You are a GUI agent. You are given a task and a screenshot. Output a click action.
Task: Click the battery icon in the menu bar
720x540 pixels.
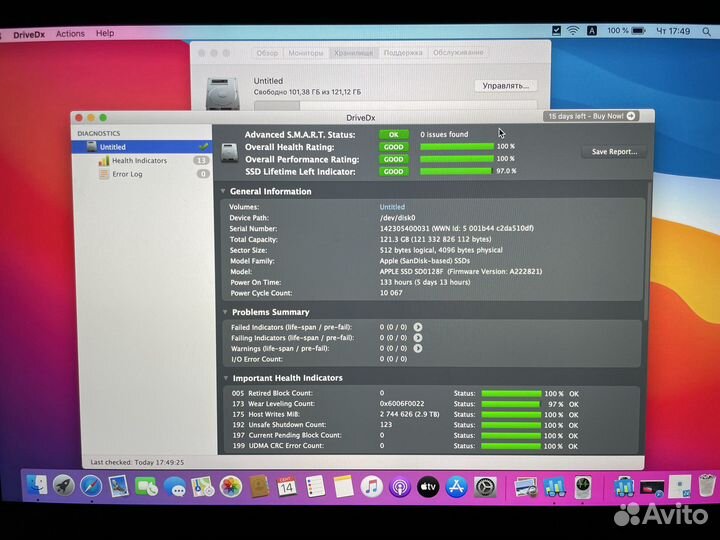tap(639, 31)
